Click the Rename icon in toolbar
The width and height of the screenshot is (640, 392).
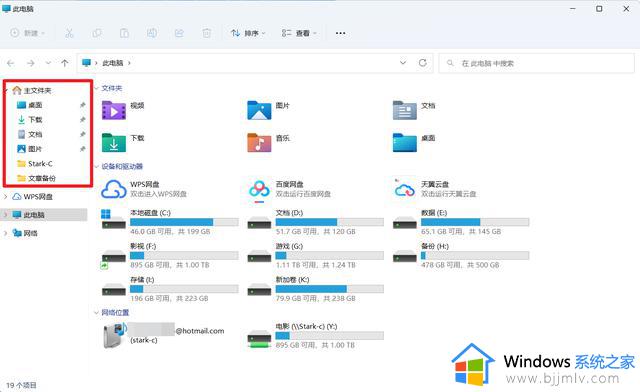pyautogui.click(x=152, y=33)
